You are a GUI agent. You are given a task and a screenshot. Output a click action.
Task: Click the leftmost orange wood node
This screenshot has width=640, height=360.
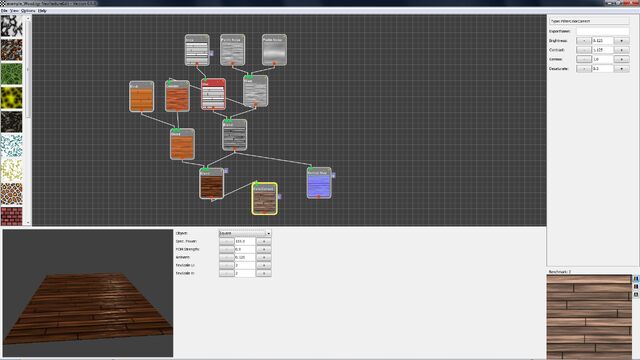[x=142, y=96]
